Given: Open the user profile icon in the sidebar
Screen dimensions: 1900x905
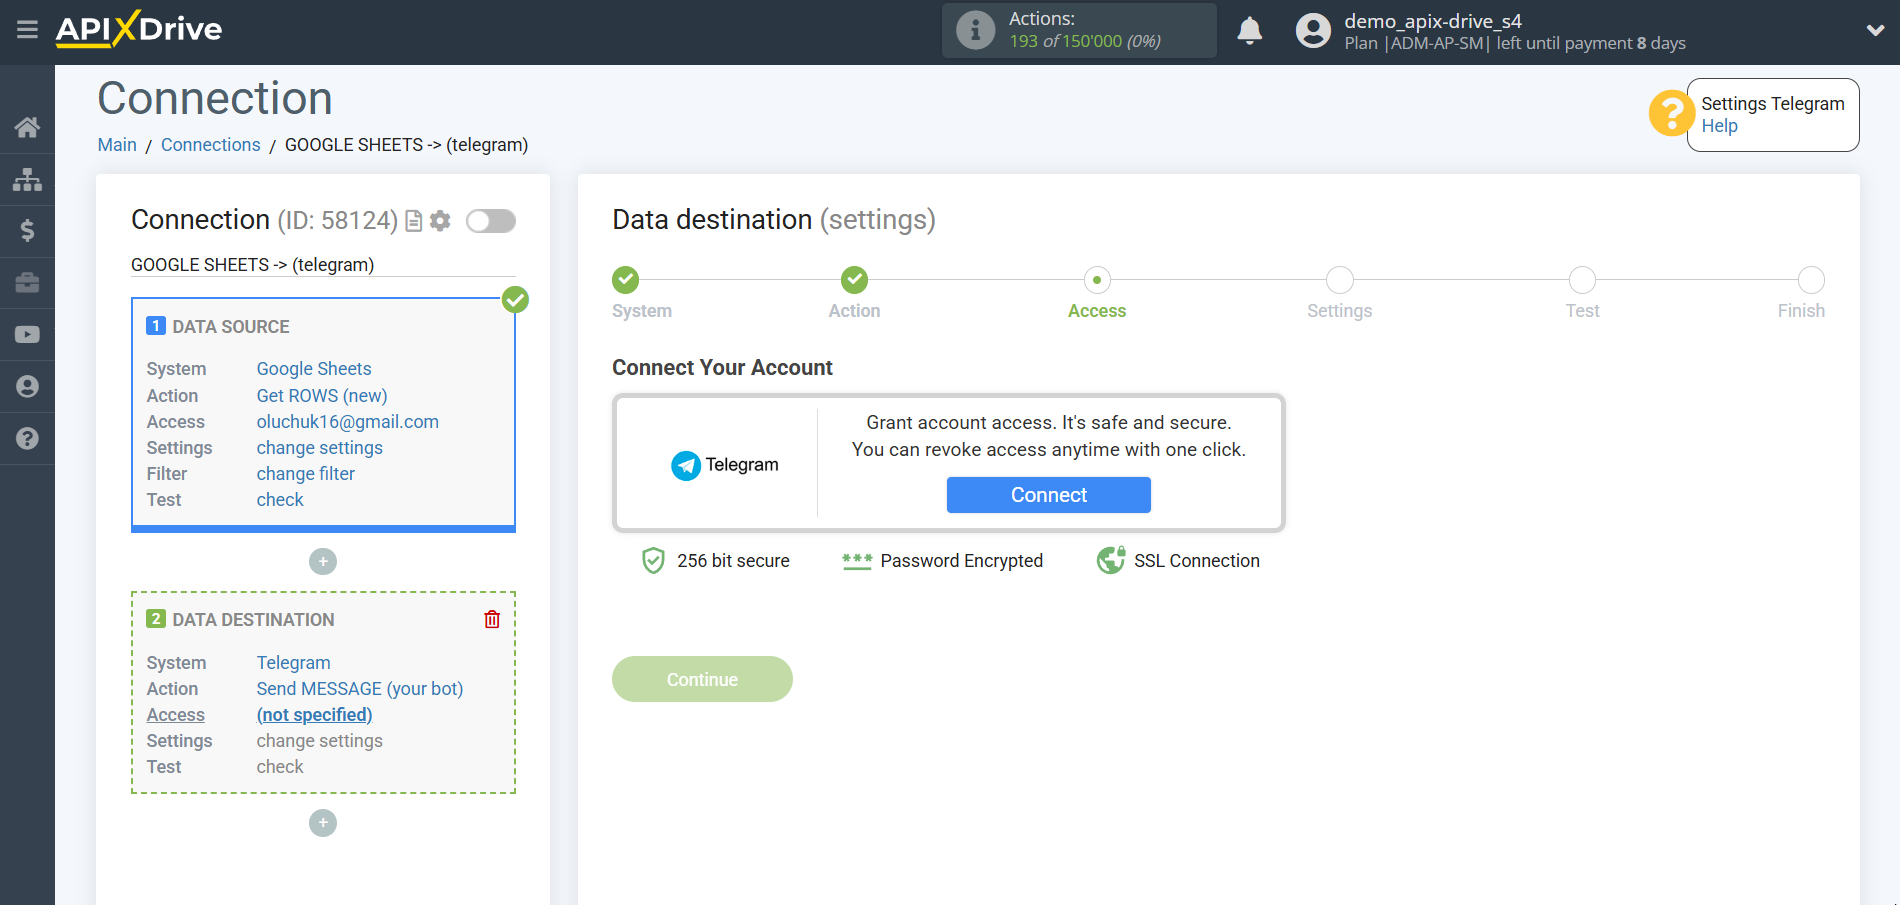Looking at the screenshot, I should click(x=27, y=386).
